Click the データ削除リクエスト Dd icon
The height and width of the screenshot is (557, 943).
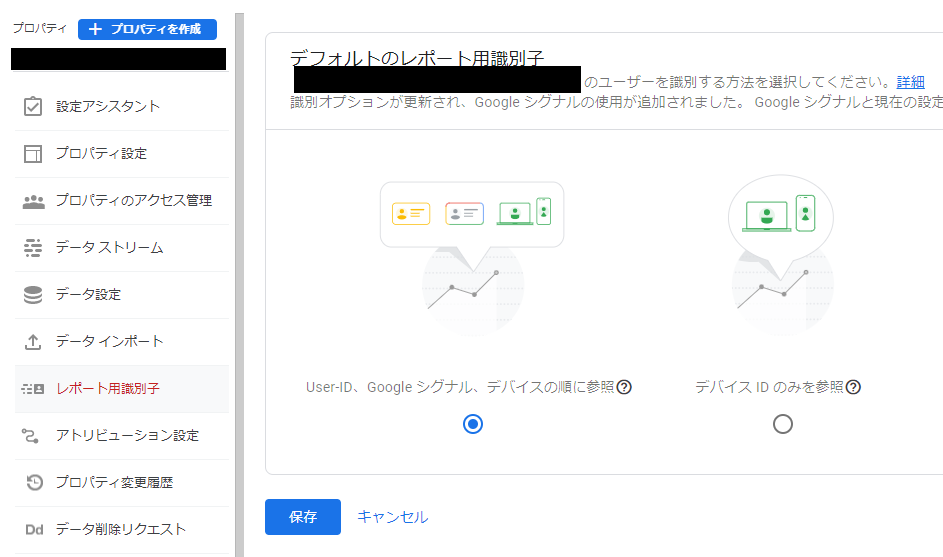coord(33,529)
